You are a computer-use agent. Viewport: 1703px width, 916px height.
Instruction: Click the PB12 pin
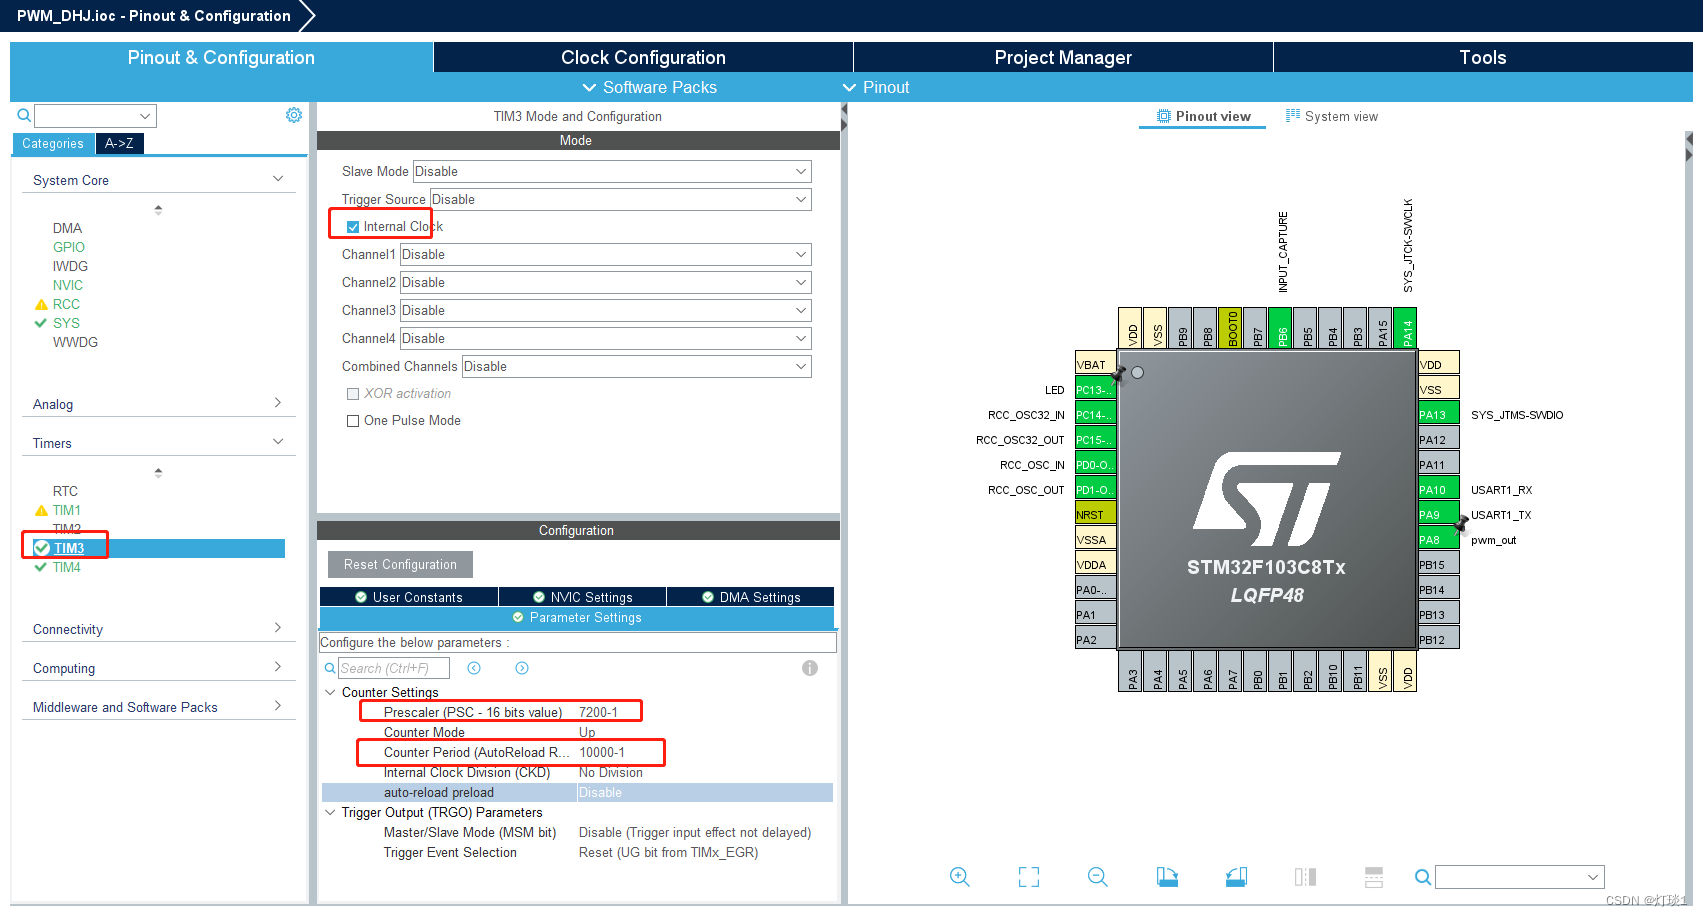click(1438, 640)
